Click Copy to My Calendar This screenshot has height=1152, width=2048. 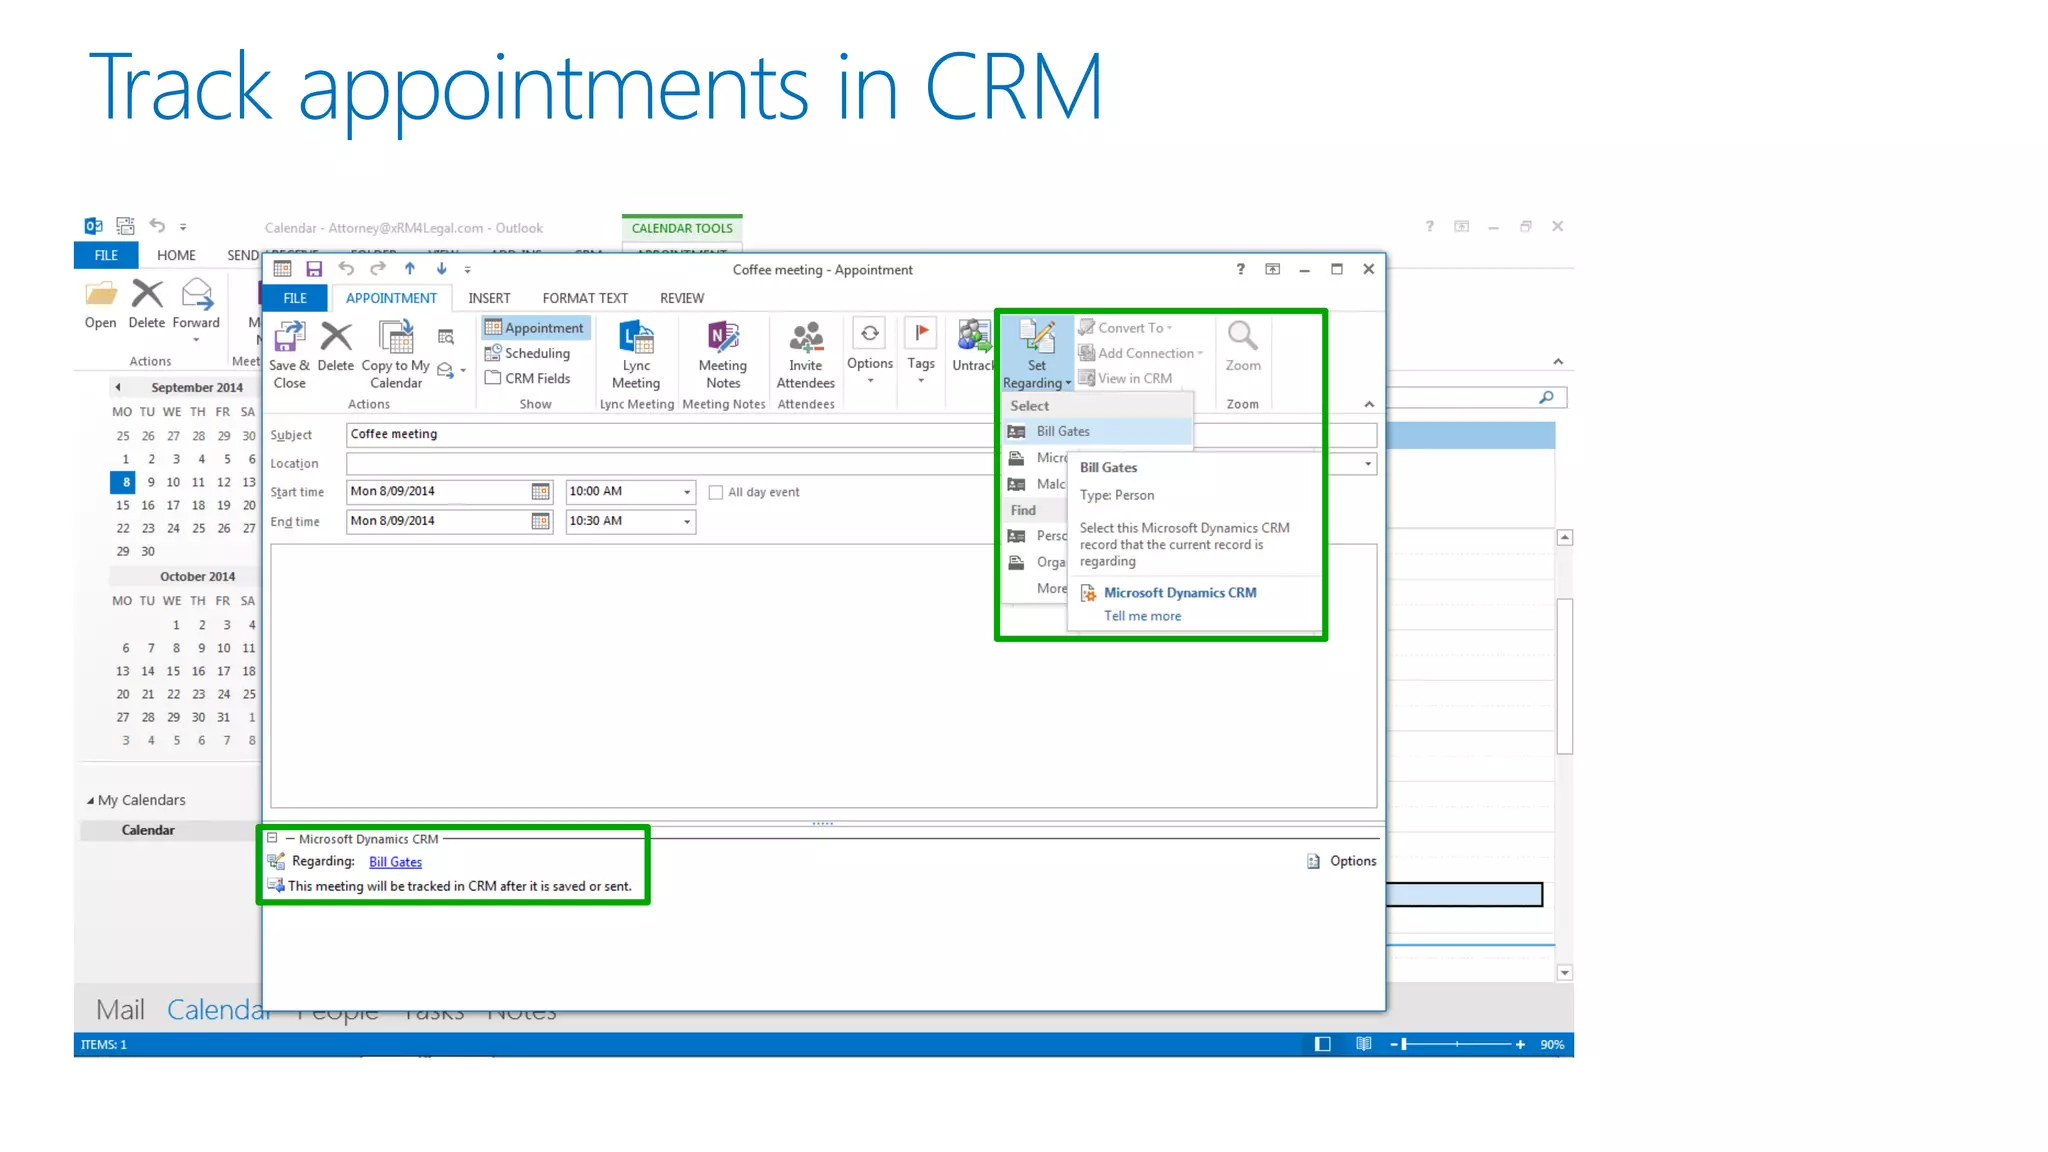pos(396,355)
